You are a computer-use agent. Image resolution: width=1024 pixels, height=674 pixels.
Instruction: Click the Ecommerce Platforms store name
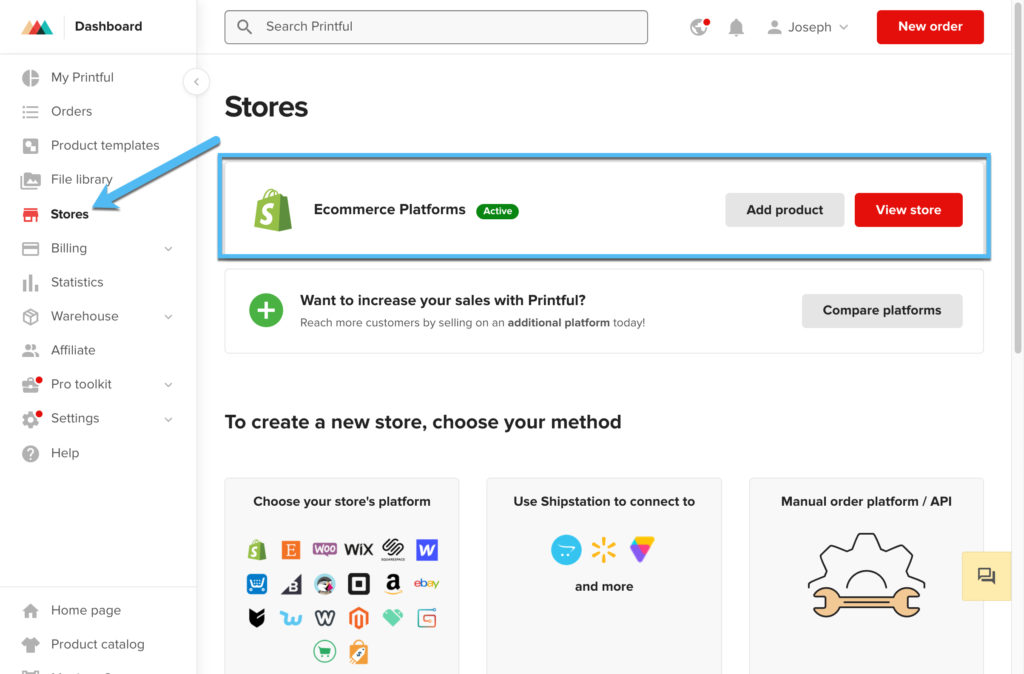390,210
